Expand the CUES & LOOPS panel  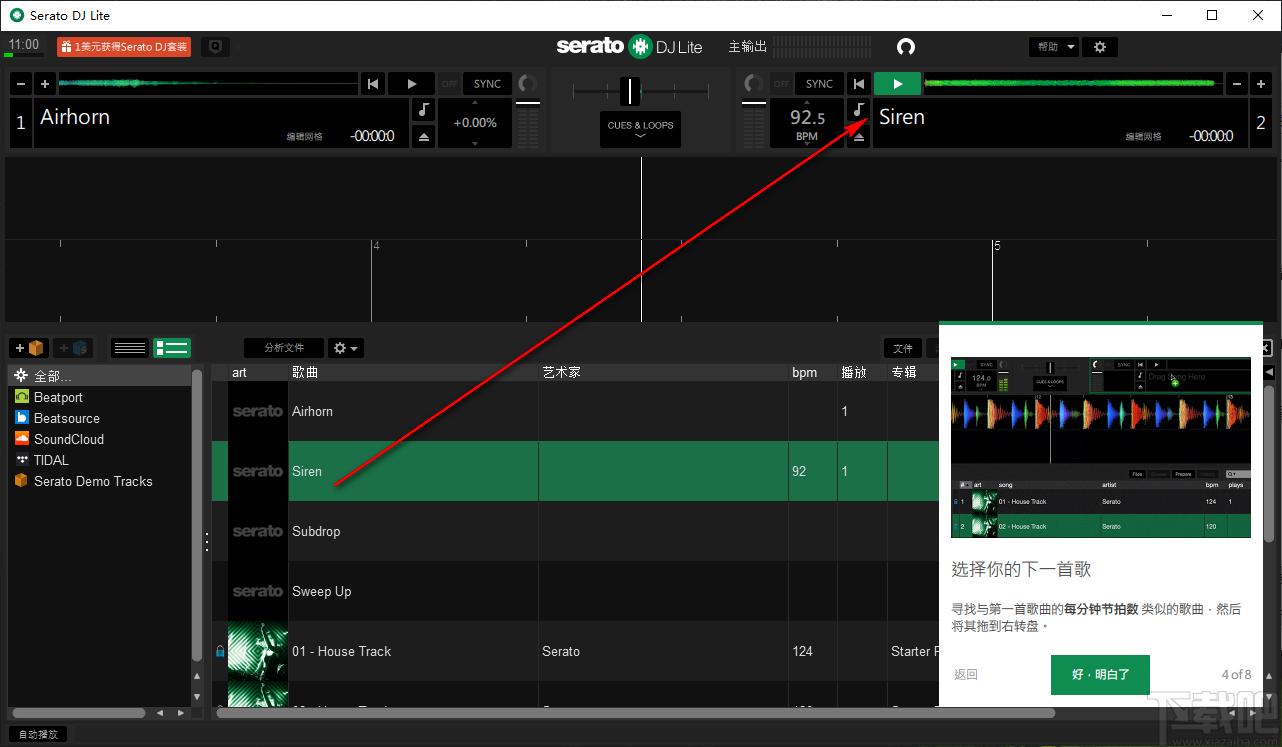point(640,129)
